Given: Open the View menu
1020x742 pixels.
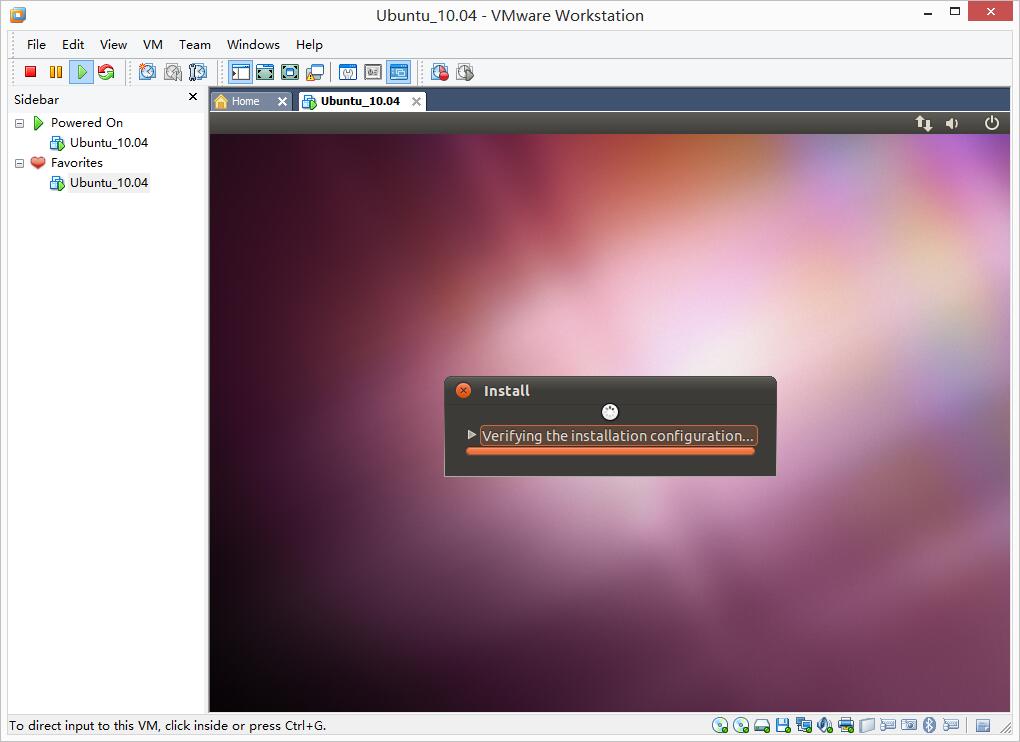Looking at the screenshot, I should coord(113,44).
